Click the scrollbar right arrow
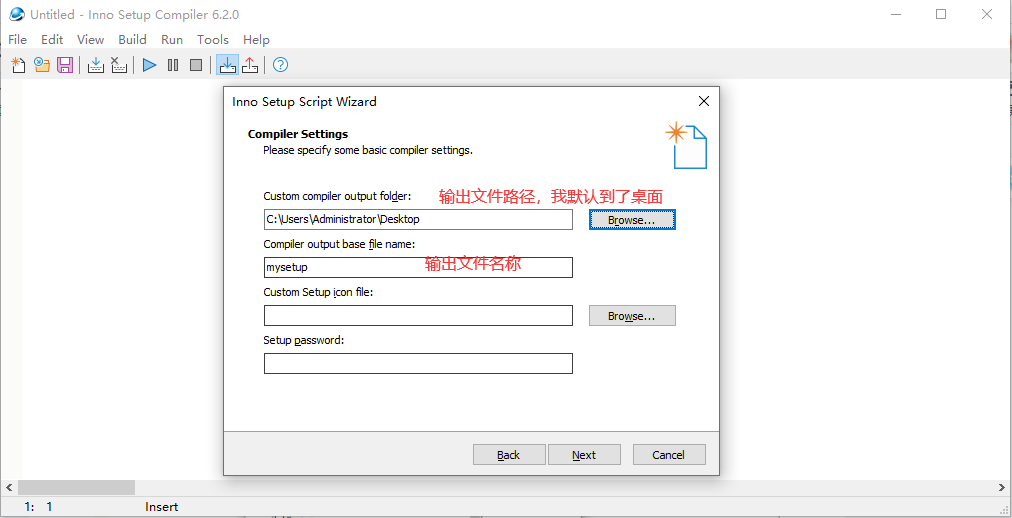 click(x=1002, y=487)
